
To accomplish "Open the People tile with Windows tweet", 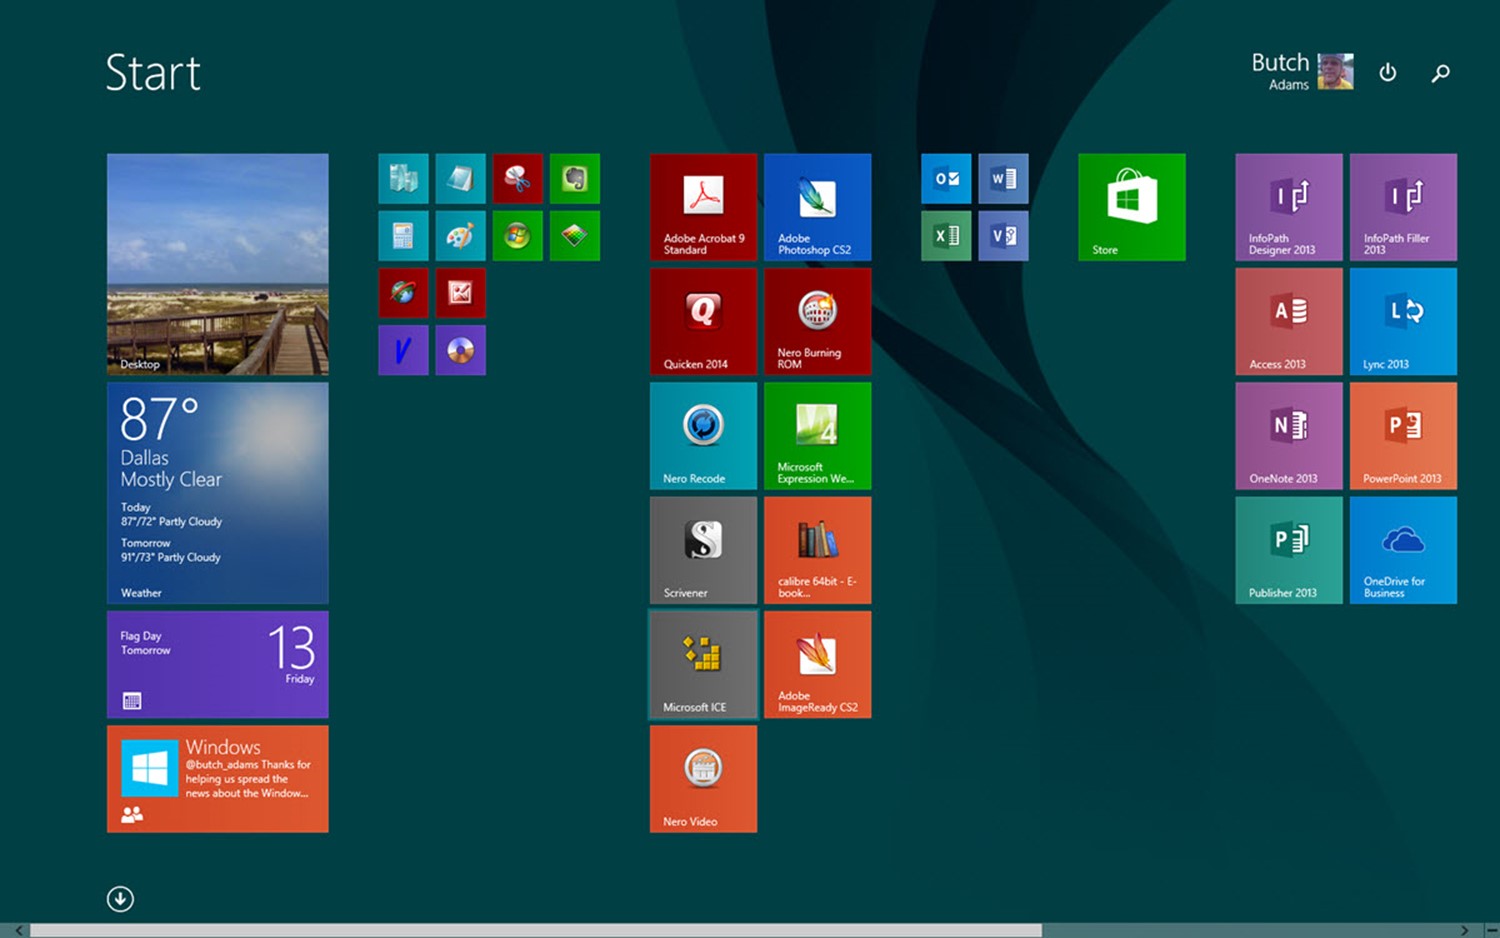I will pos(218,779).
